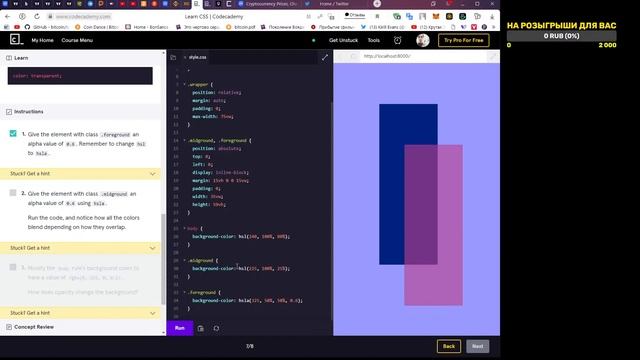Collapse the body rule fold arrow
The height and width of the screenshot is (360, 640).
[184, 229]
